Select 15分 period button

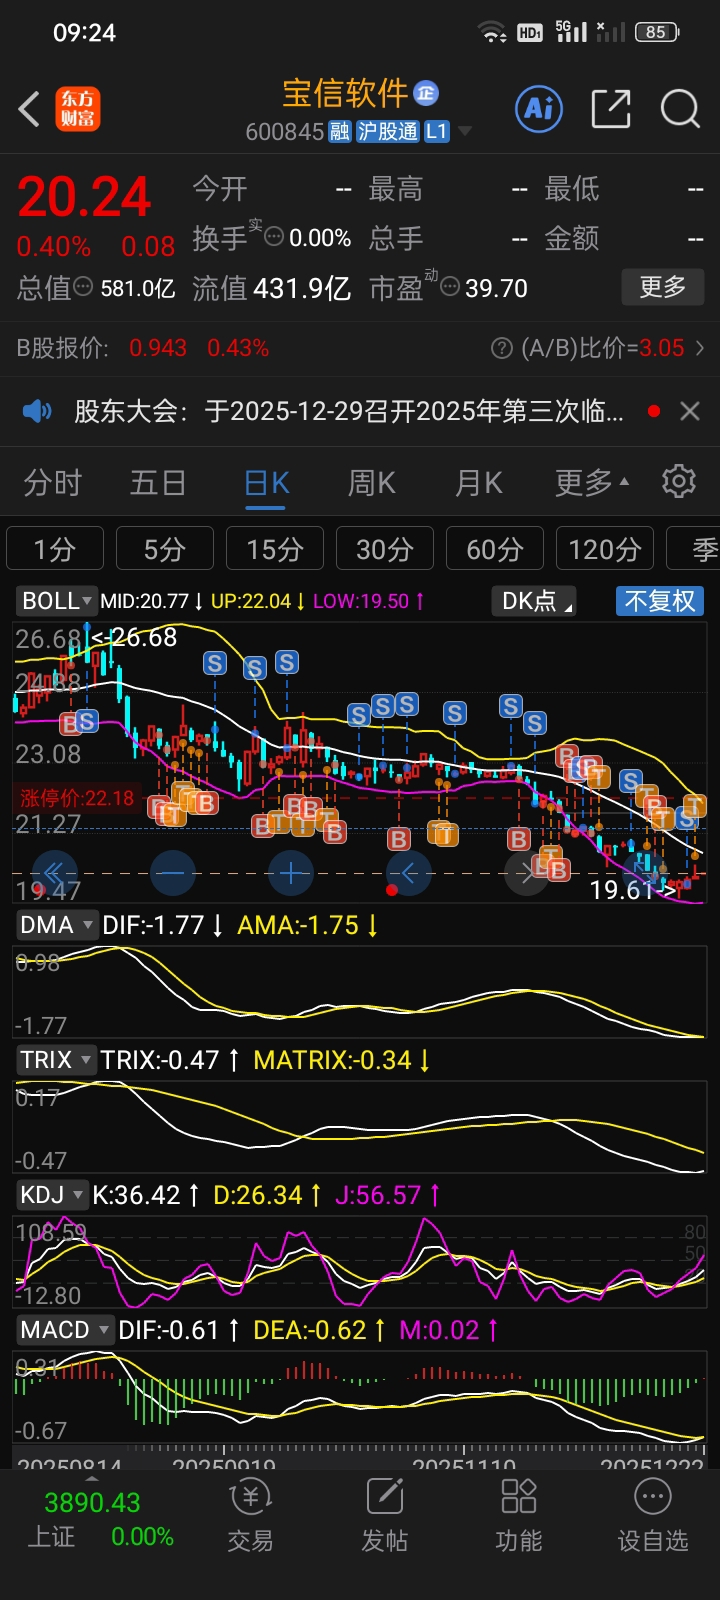[275, 549]
